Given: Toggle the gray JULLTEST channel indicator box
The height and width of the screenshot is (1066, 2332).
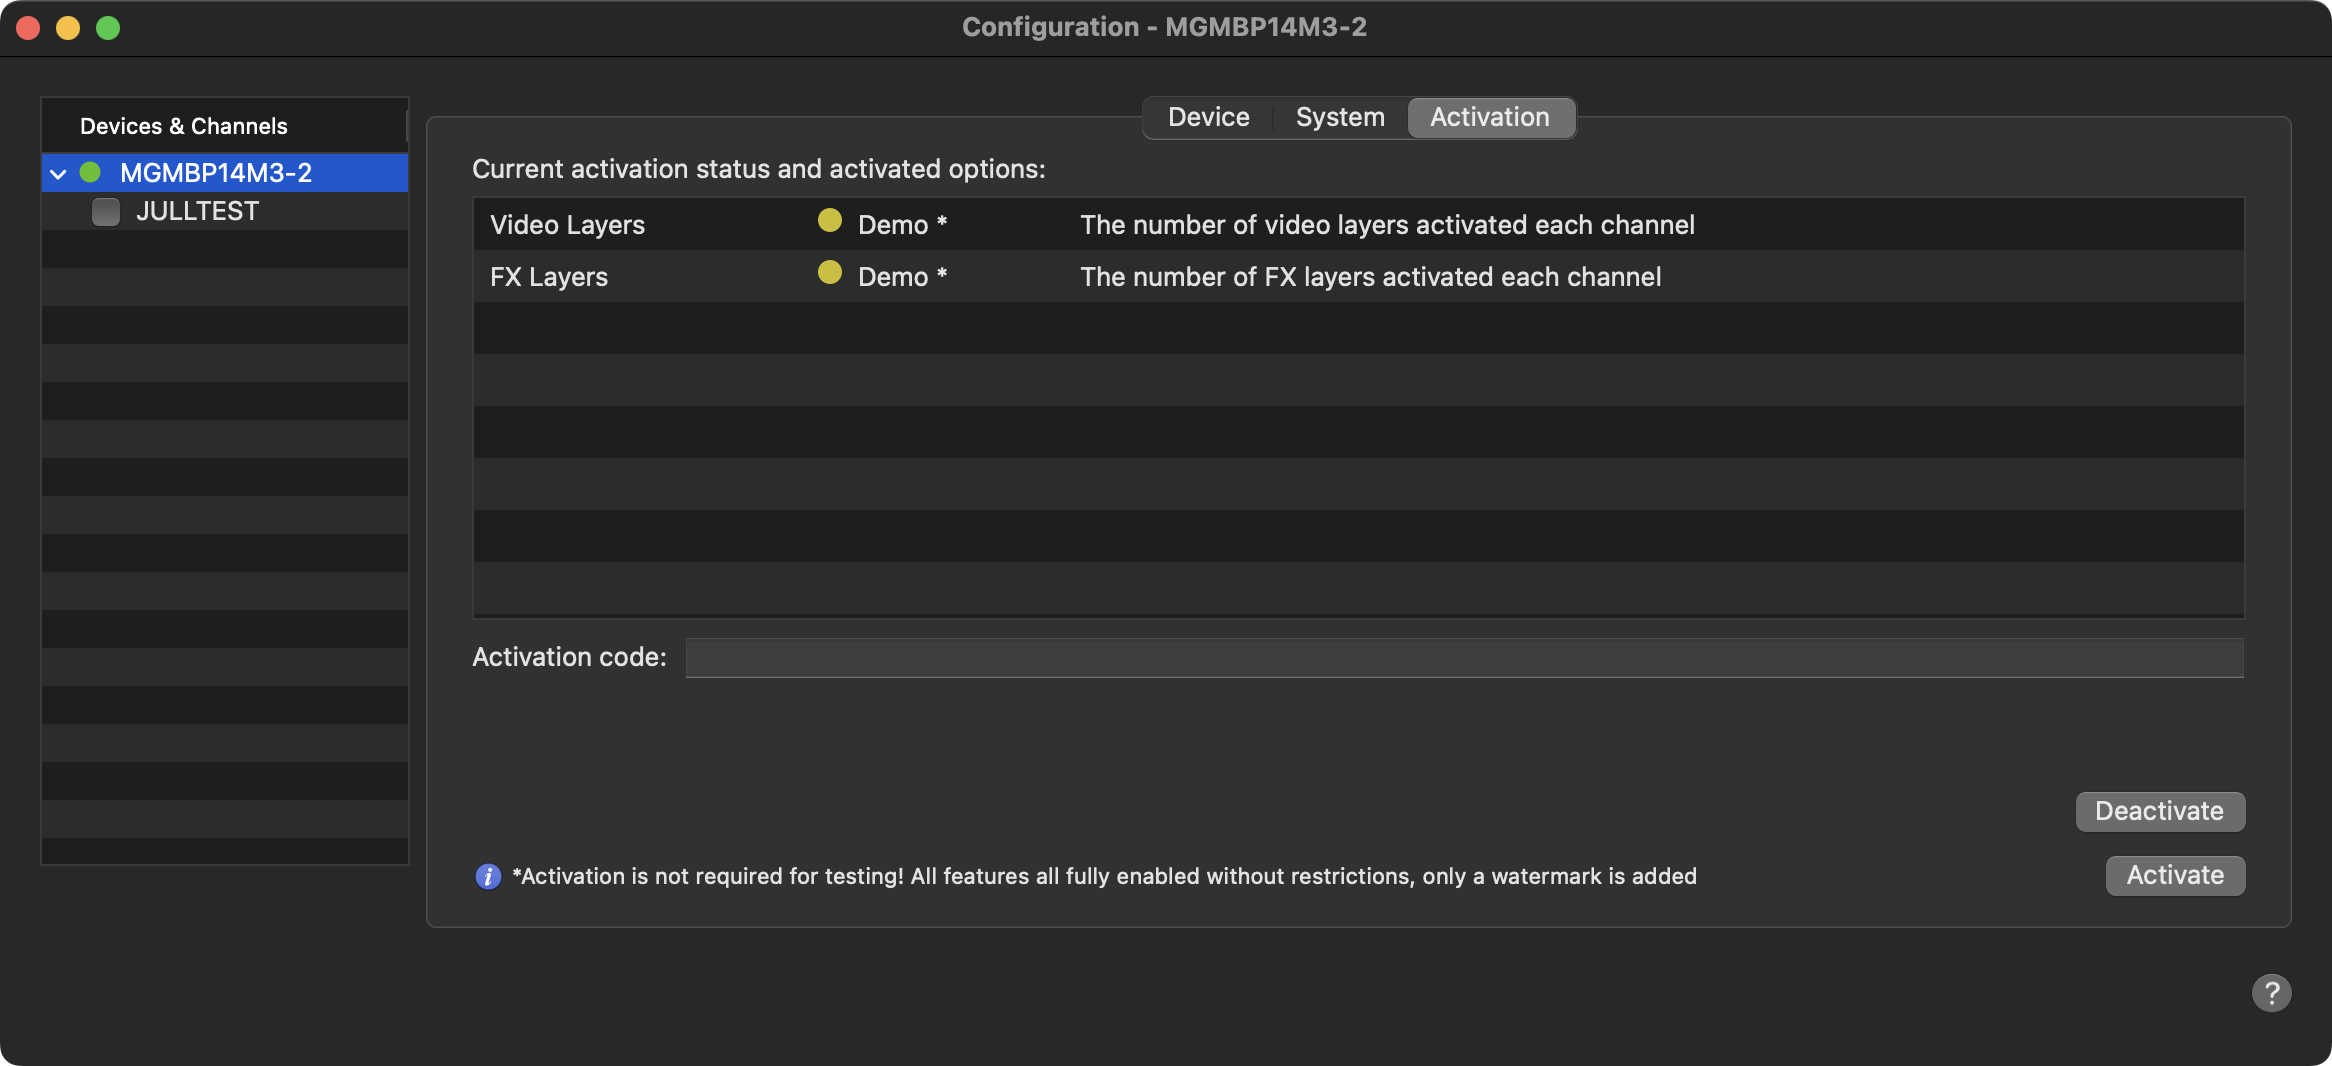Looking at the screenshot, I should coord(106,212).
